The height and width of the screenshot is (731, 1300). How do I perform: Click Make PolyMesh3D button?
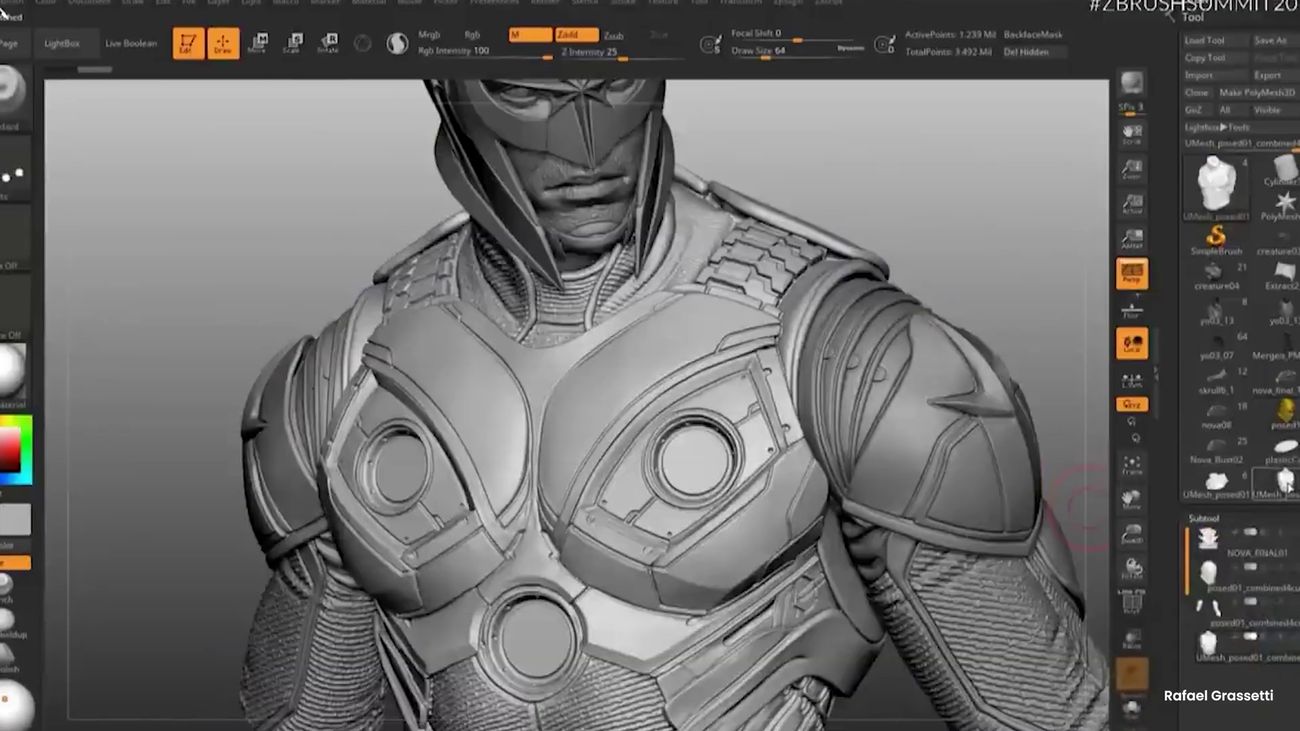[1258, 93]
